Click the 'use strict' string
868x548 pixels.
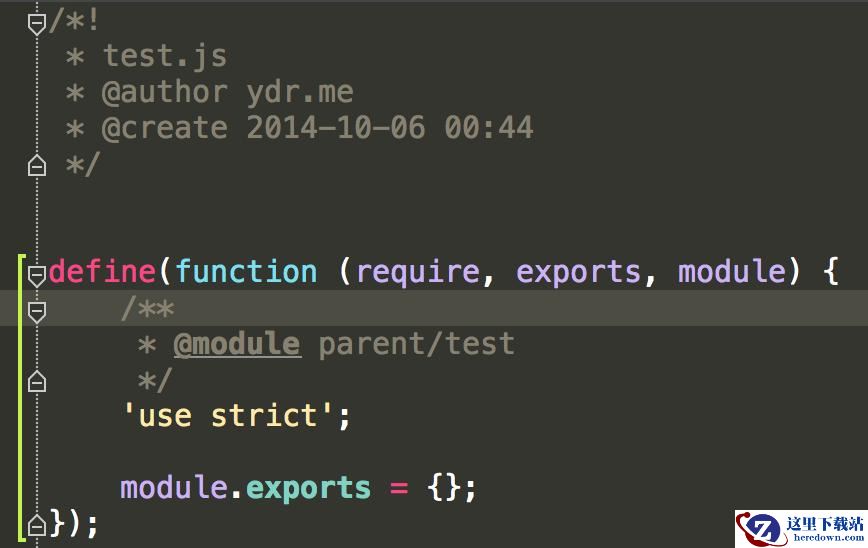click(x=228, y=415)
